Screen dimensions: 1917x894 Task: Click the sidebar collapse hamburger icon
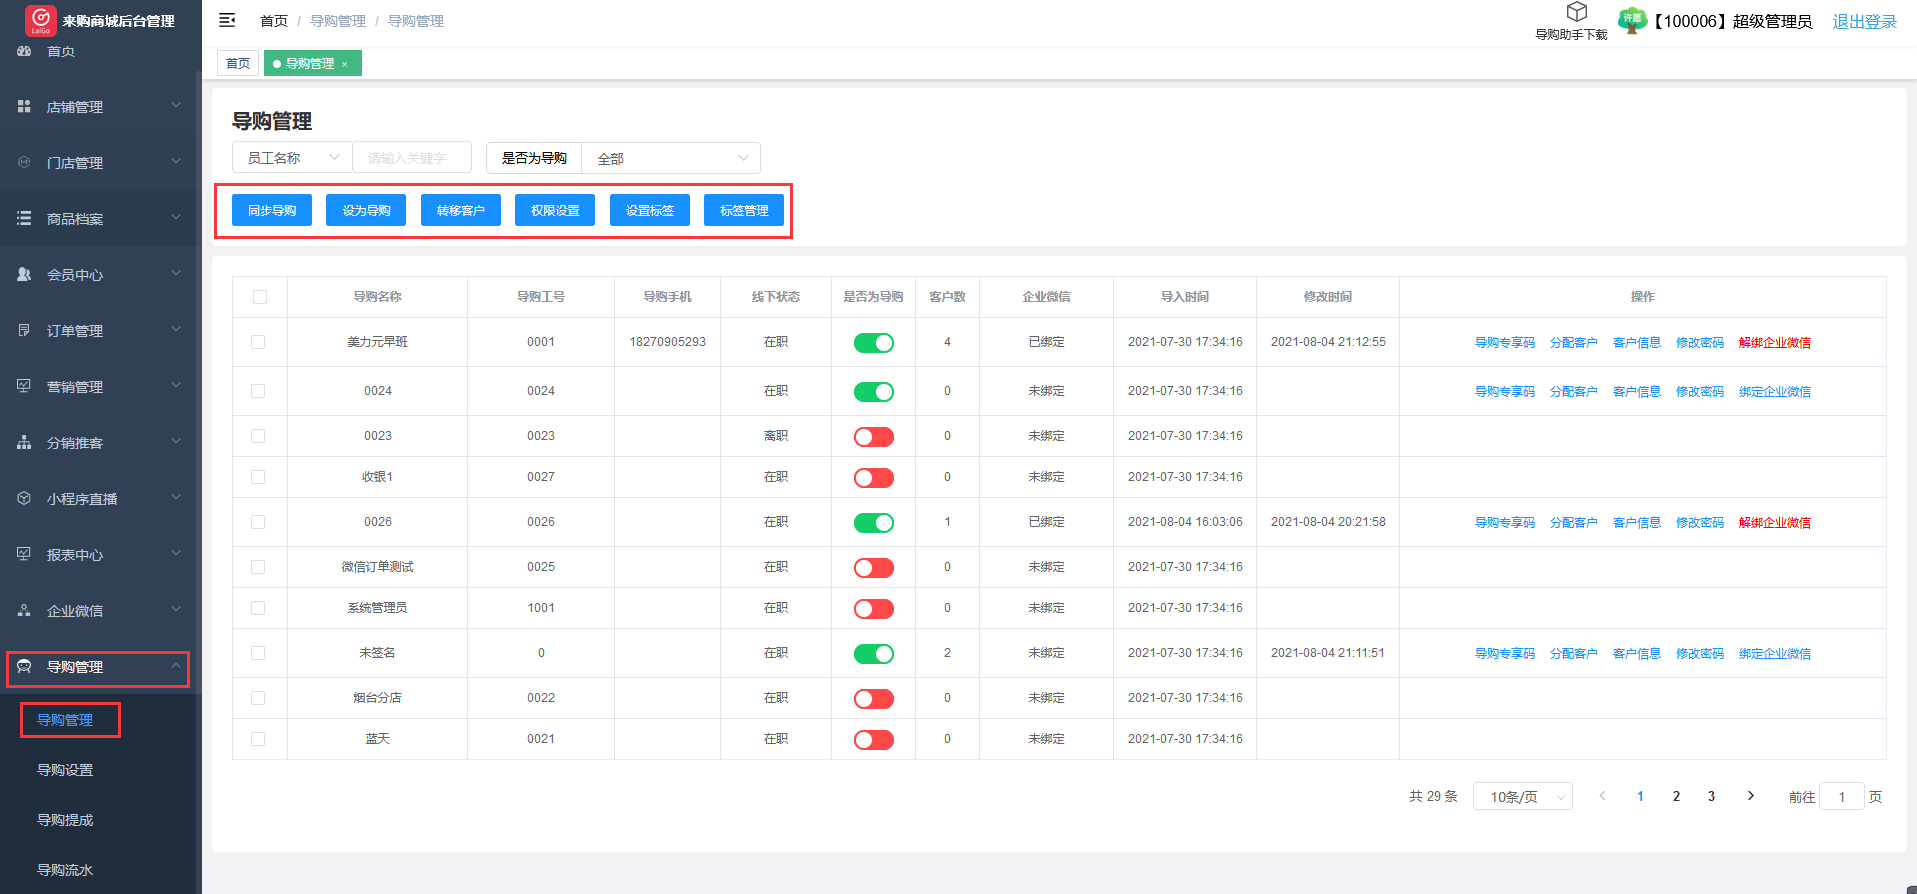tap(227, 20)
